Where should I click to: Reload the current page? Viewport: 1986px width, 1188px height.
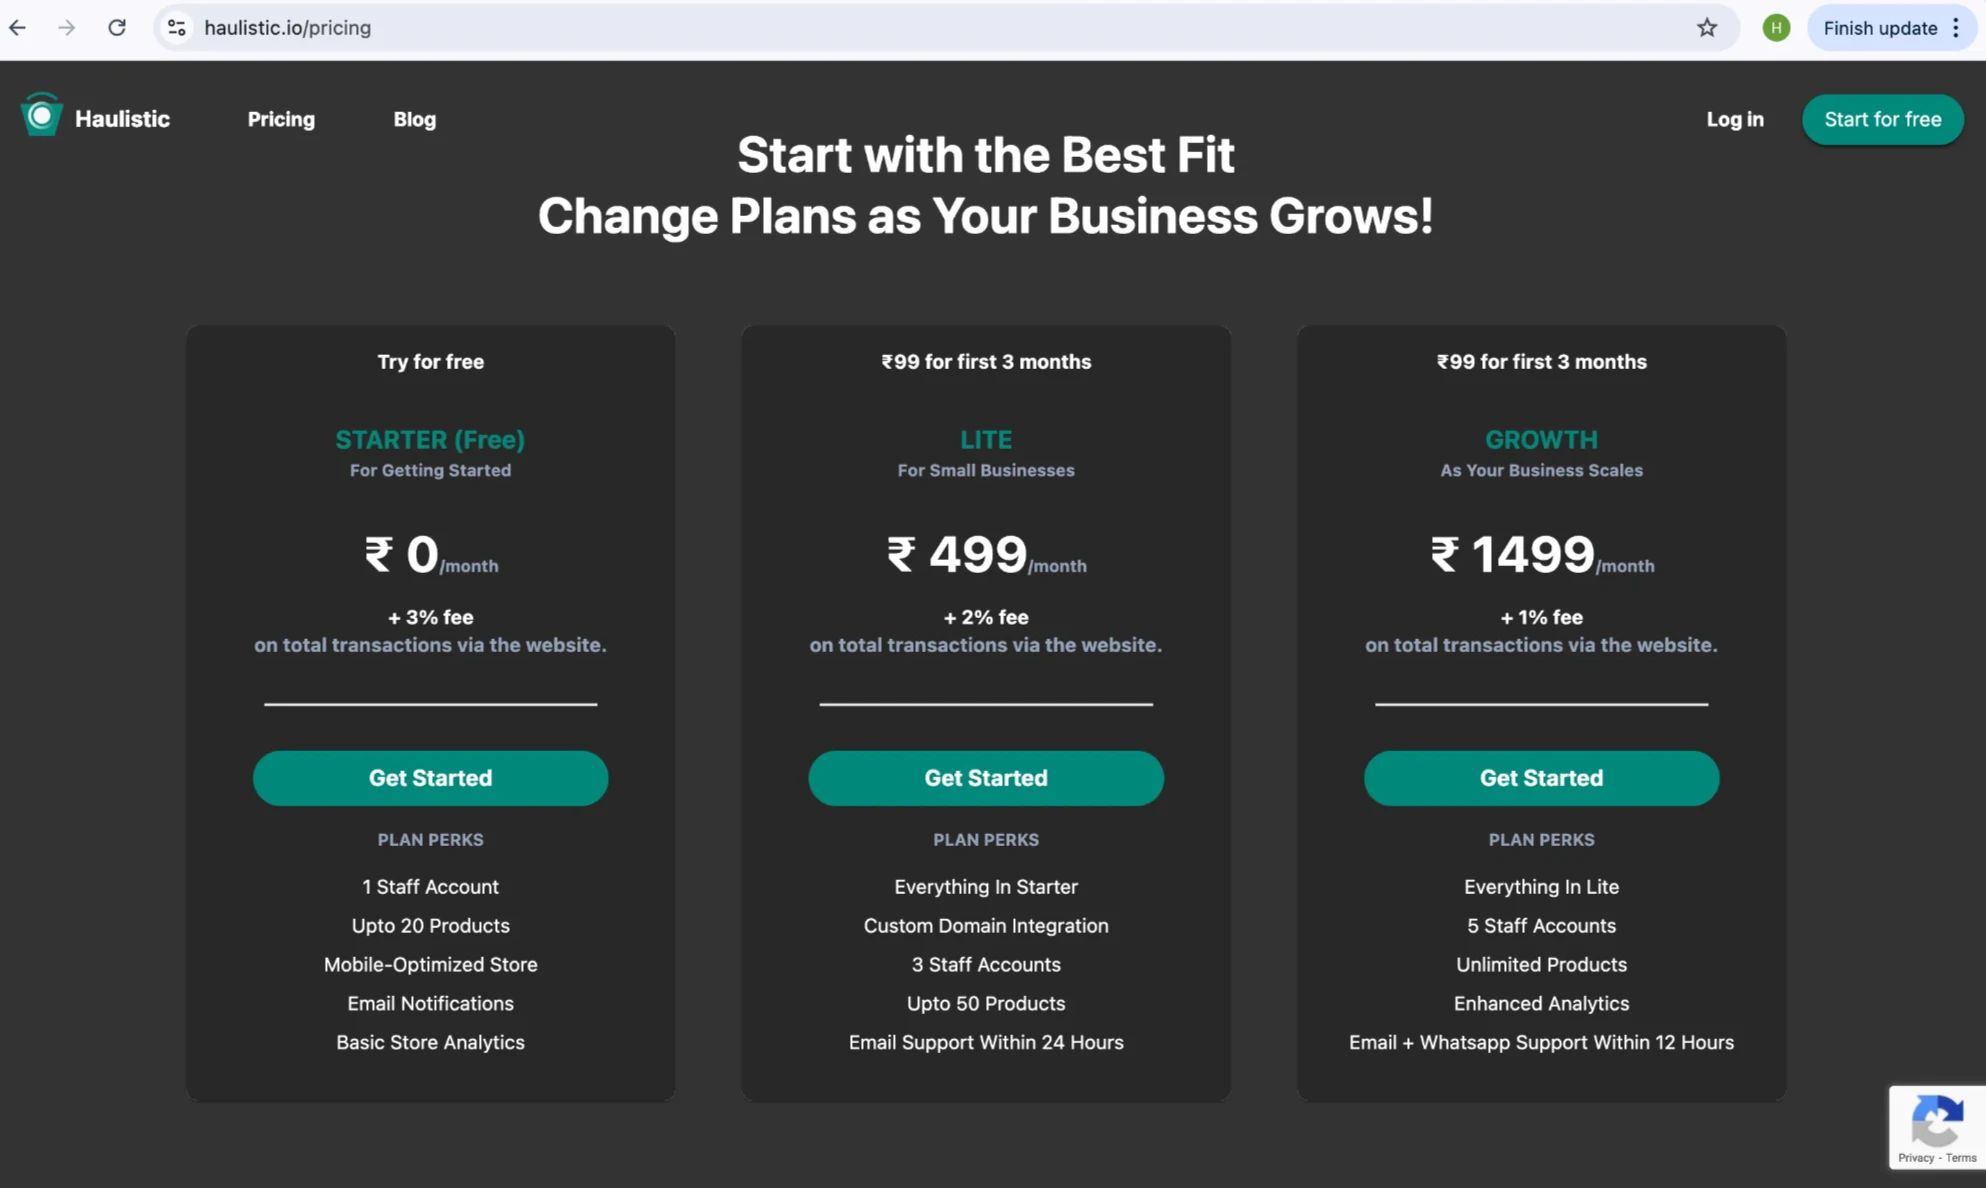117,28
